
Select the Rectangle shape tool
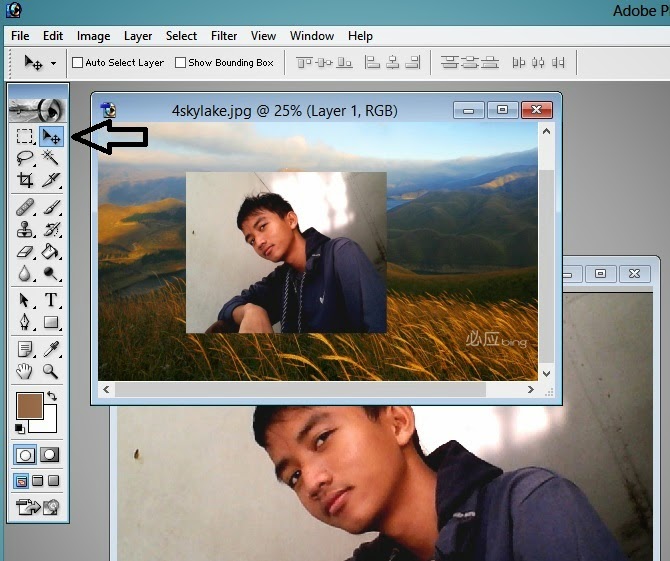[51, 322]
